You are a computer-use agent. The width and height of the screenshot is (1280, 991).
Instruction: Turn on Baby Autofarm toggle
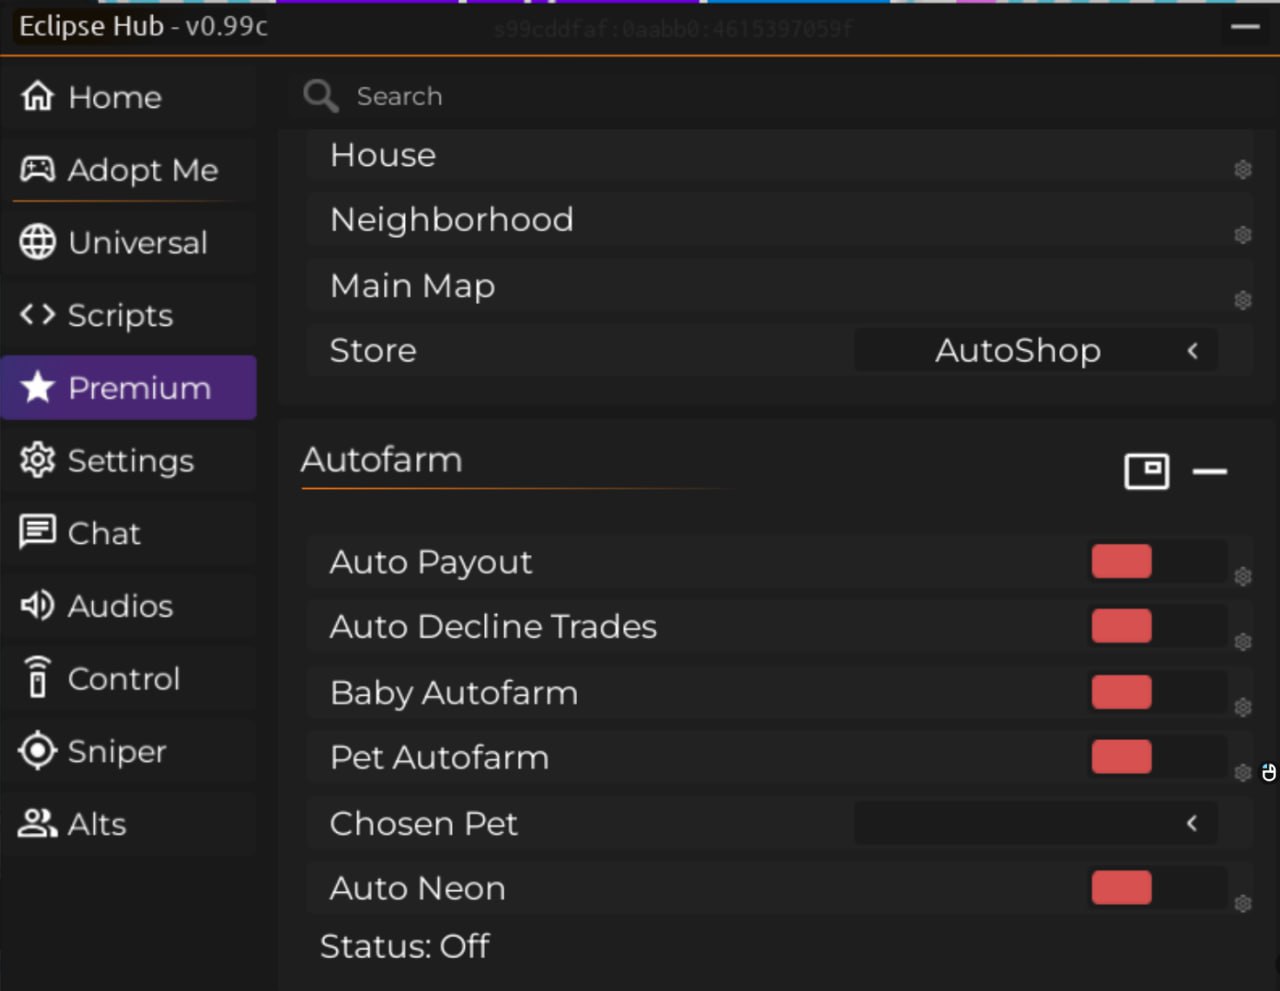pos(1157,692)
